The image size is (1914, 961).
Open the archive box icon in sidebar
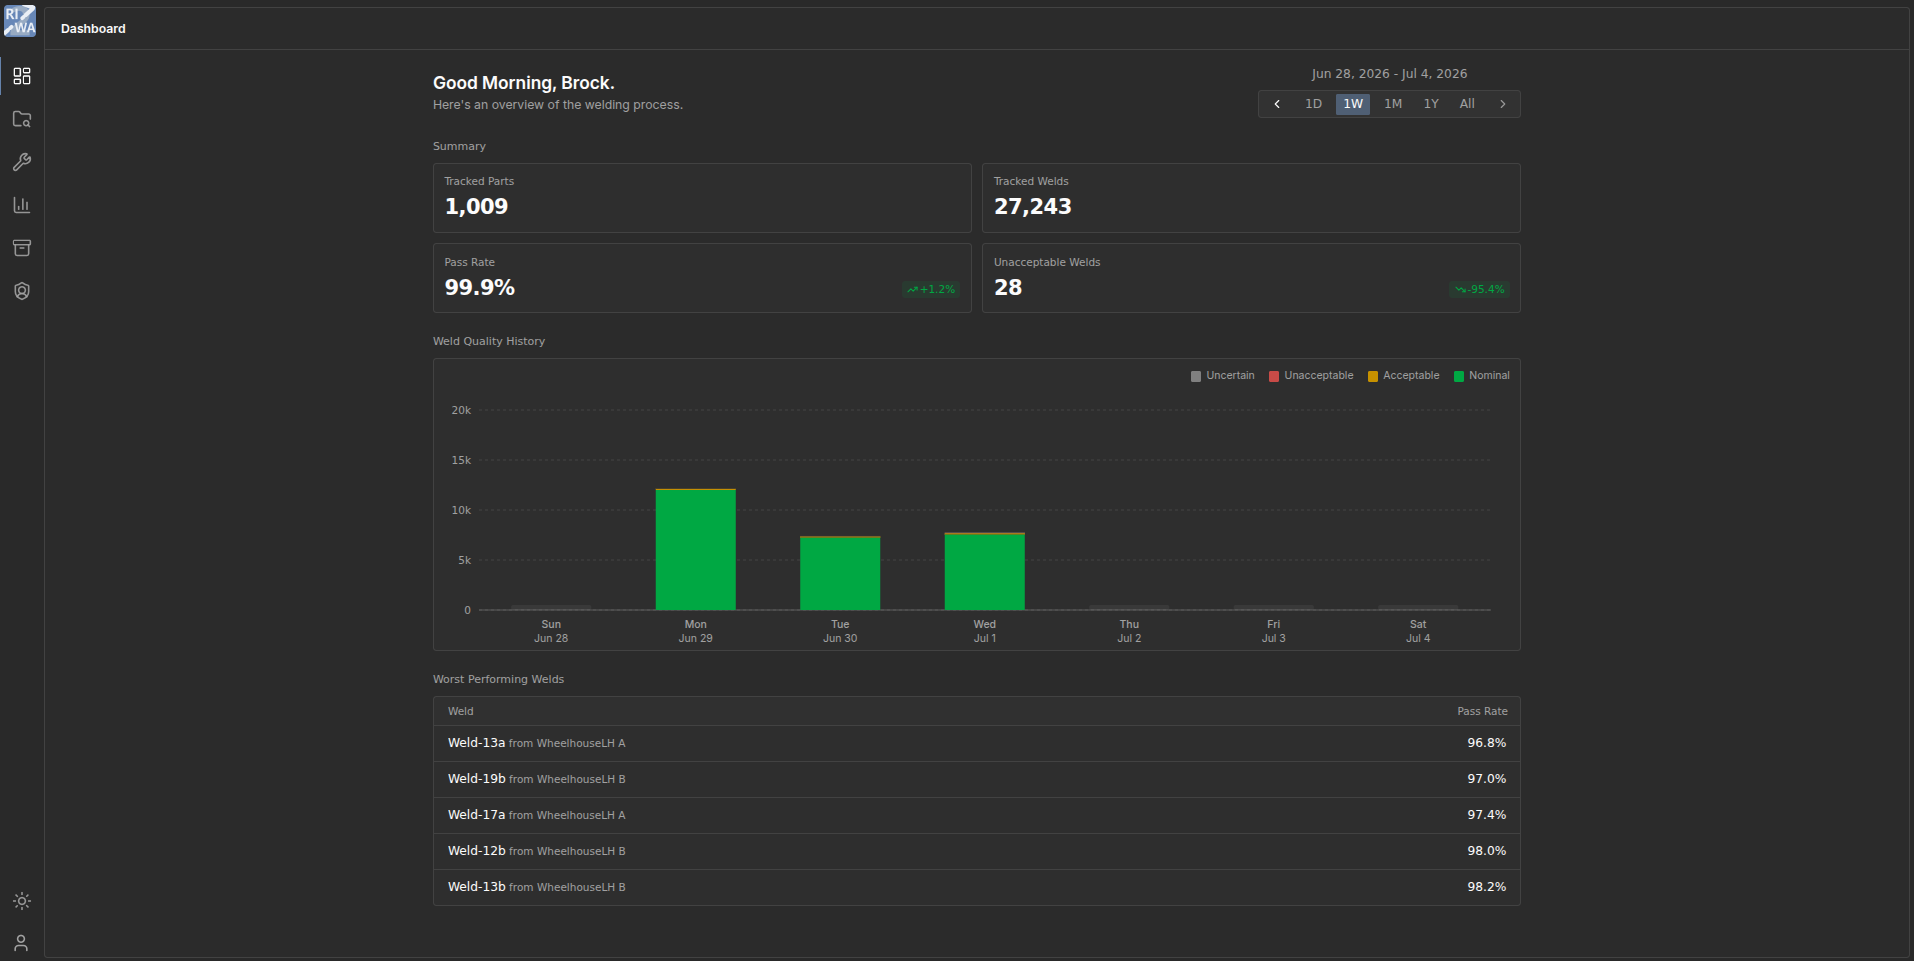tap(22, 248)
